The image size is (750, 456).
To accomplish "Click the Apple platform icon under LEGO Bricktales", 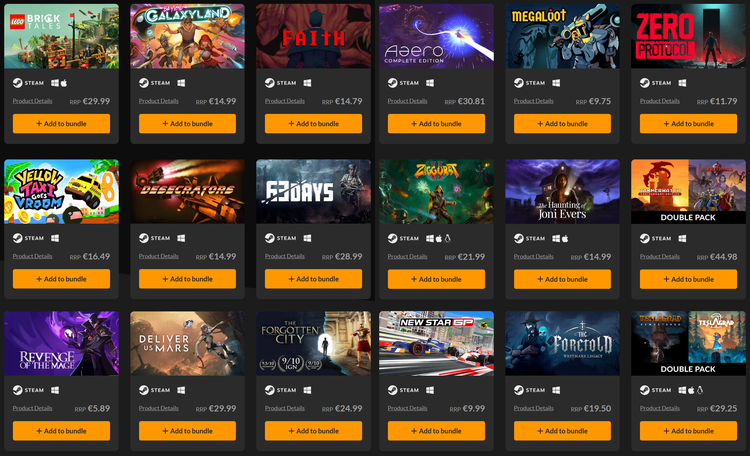I will click(x=64, y=83).
